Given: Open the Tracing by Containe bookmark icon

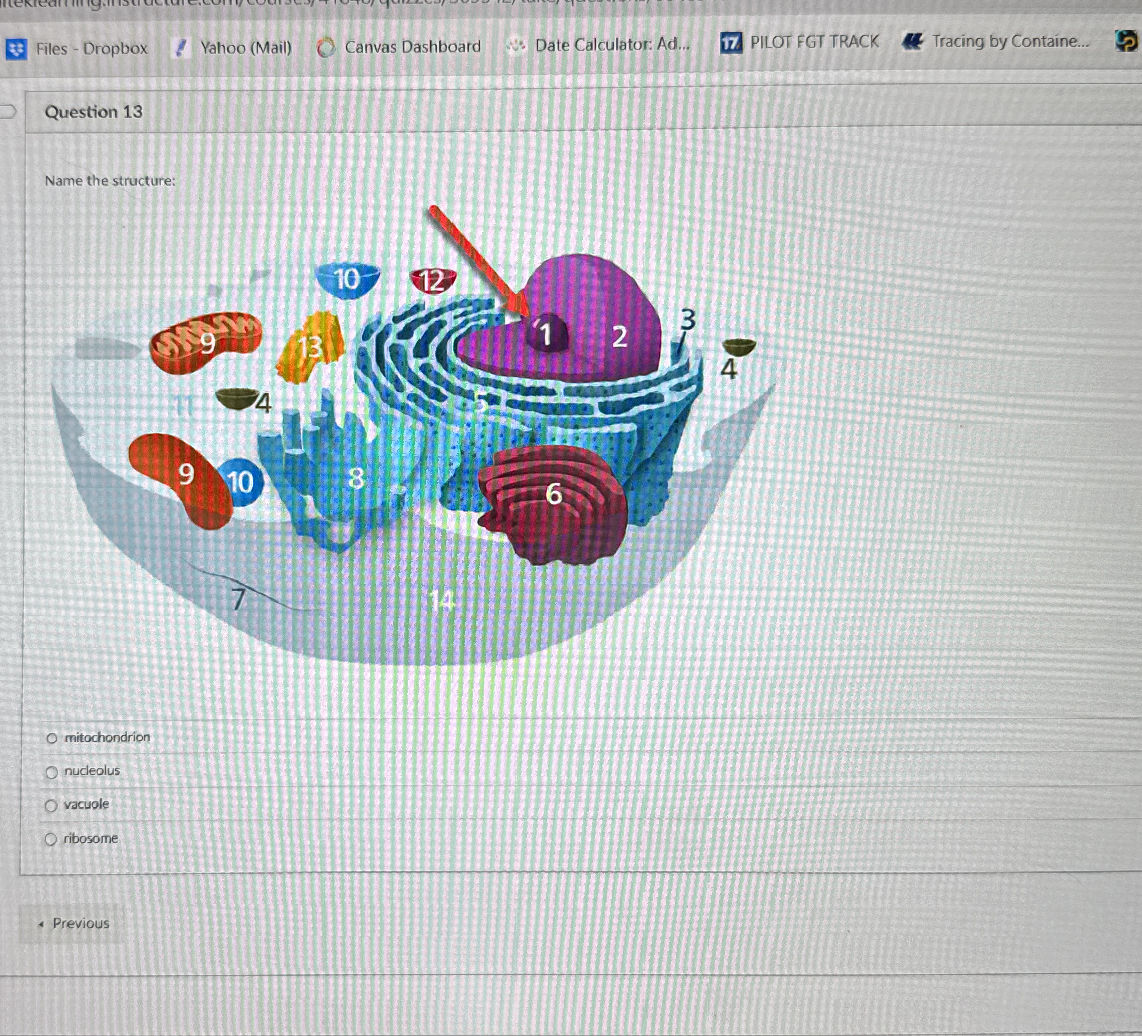Looking at the screenshot, I should coord(912,41).
